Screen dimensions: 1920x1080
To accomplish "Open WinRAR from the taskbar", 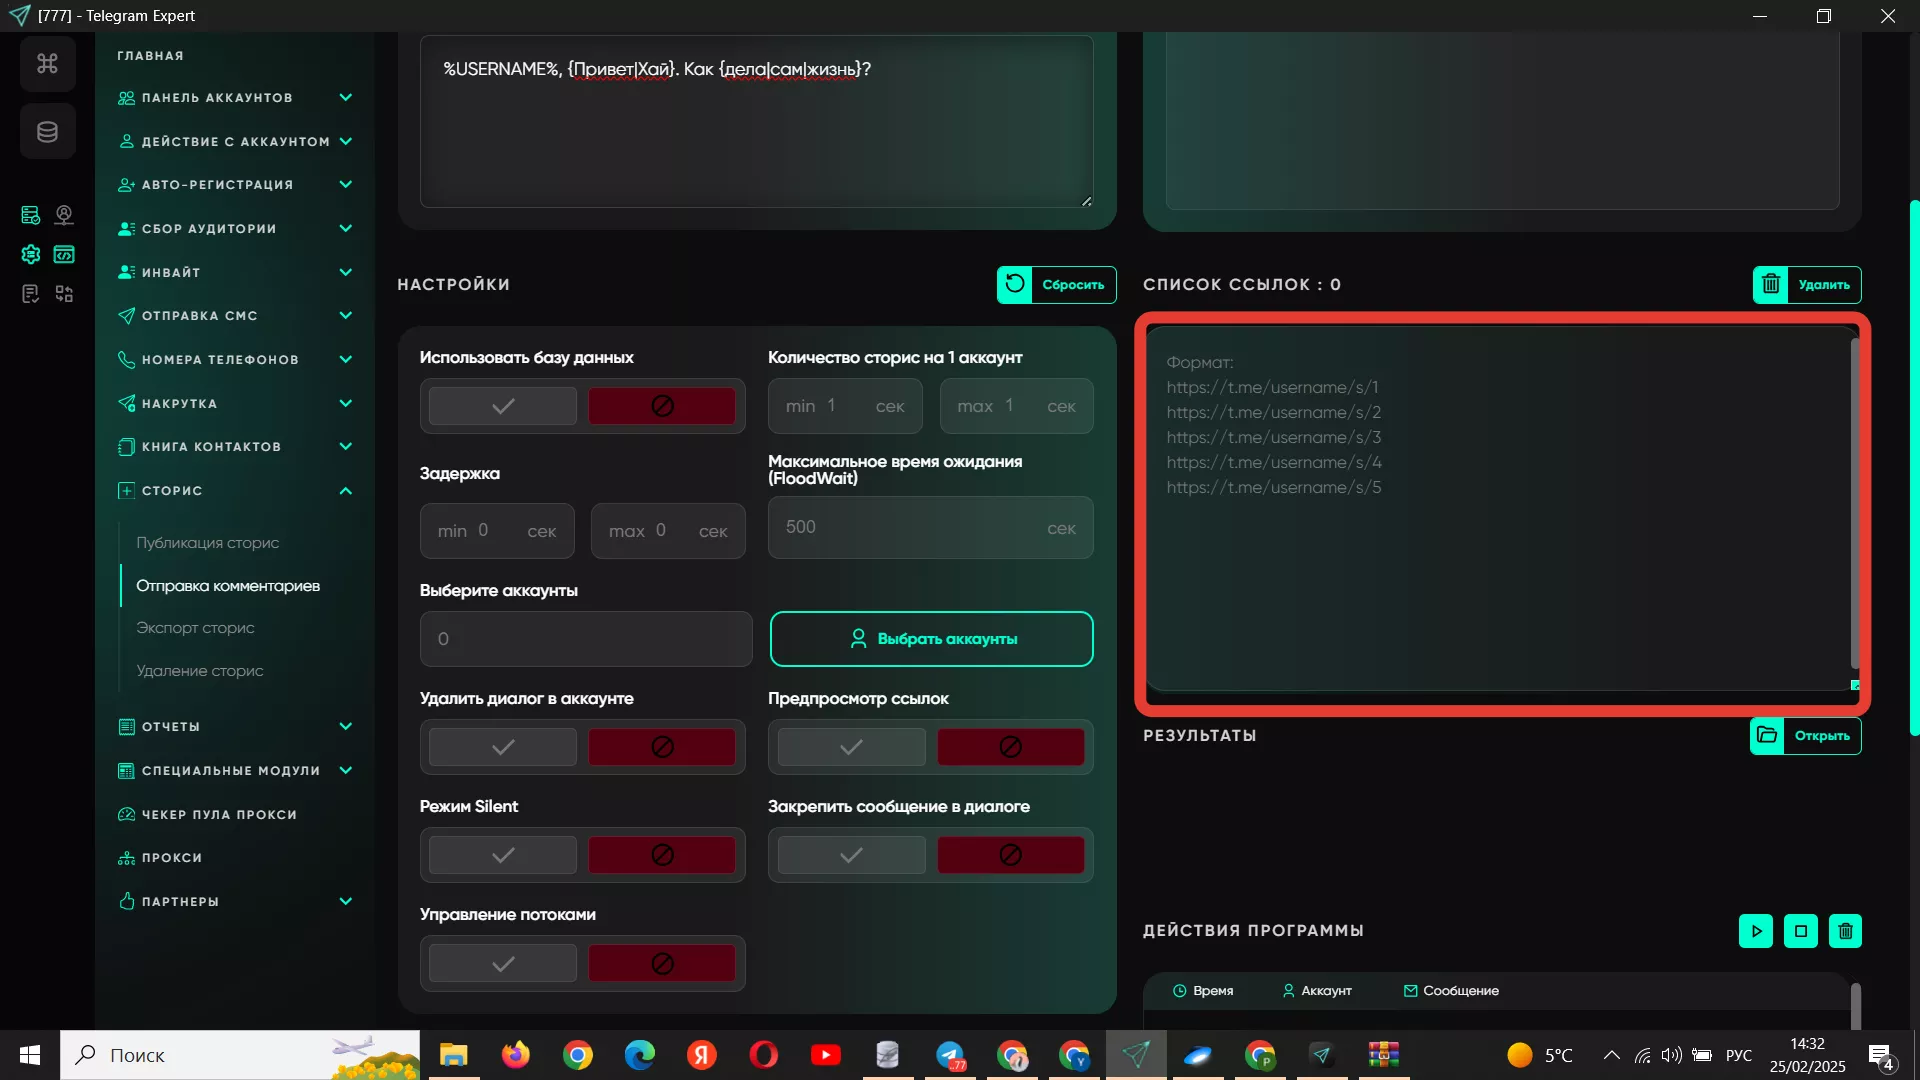I will pyautogui.click(x=1384, y=1055).
